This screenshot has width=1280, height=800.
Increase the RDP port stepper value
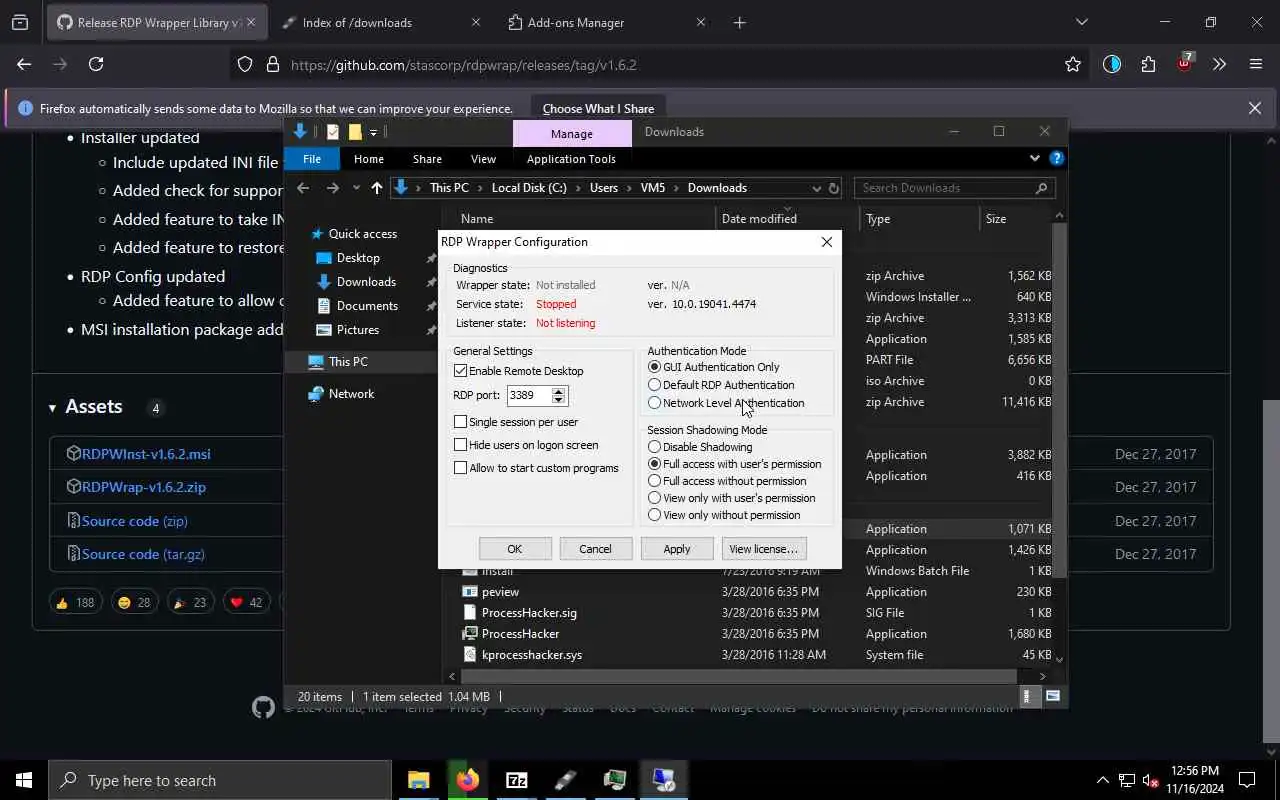pos(559,391)
